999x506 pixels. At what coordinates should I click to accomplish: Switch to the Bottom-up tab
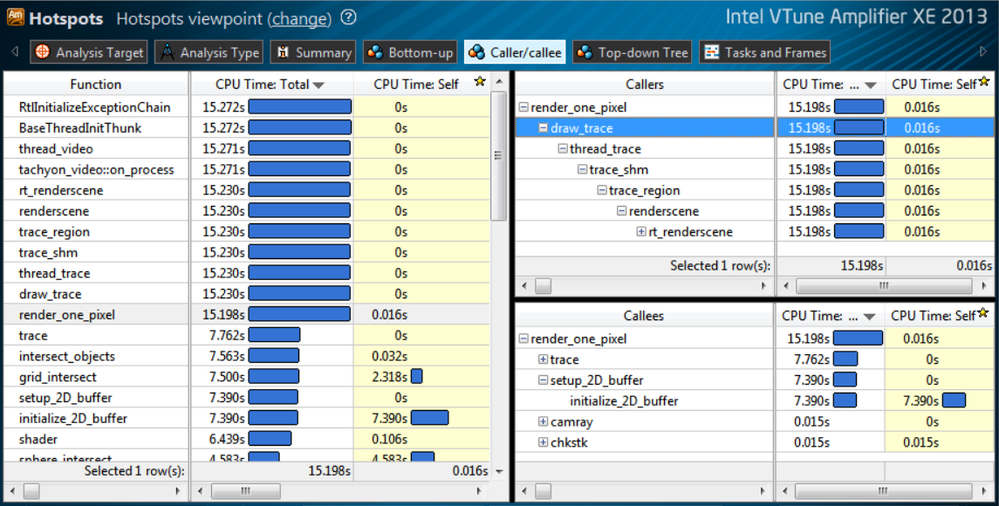[x=410, y=52]
